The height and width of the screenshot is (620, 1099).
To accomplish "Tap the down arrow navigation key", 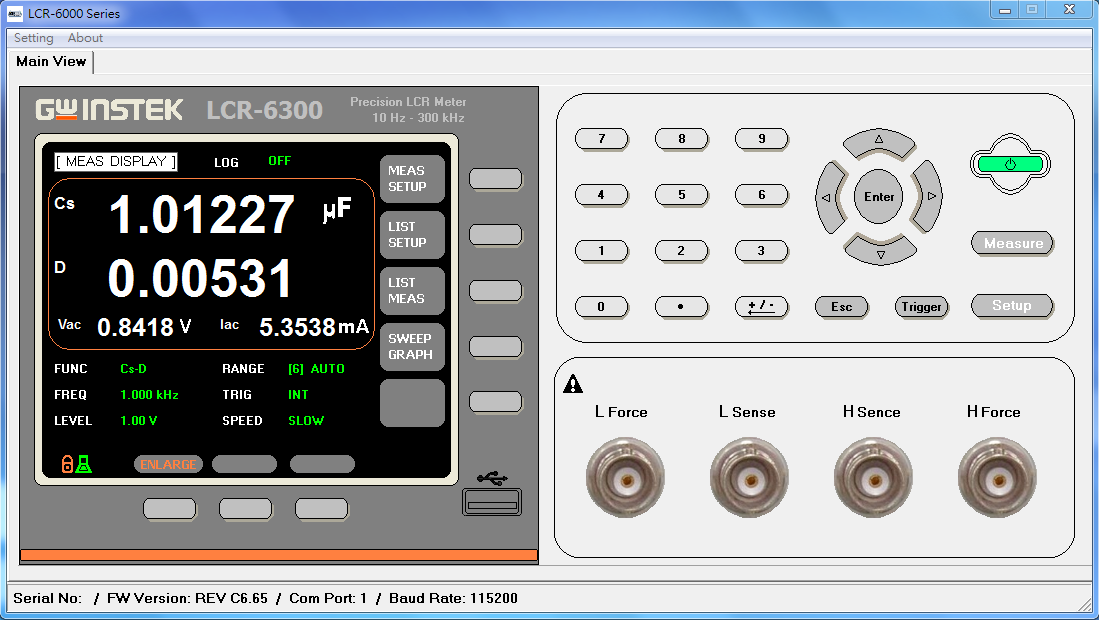I will (x=880, y=251).
